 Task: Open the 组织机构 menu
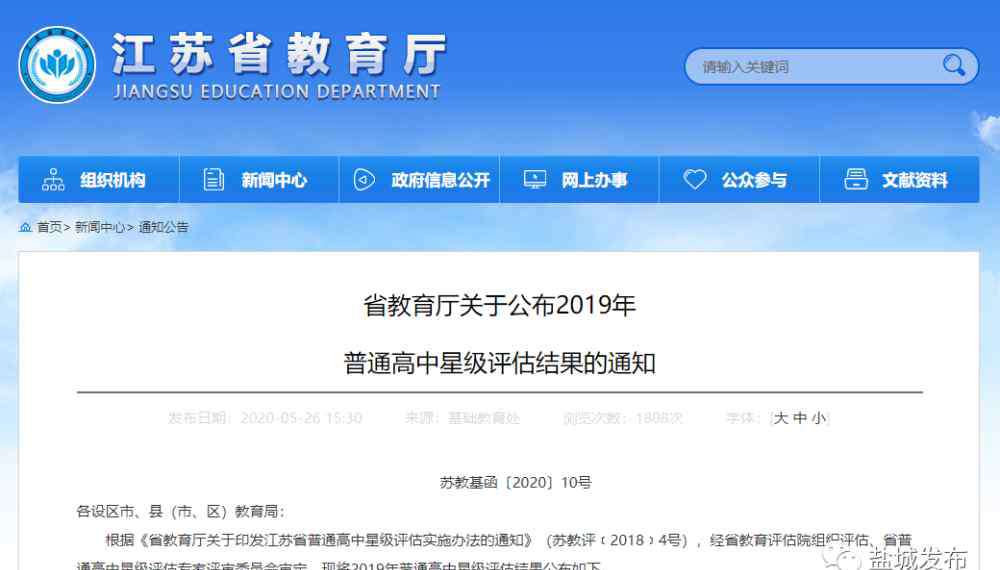click(x=99, y=180)
